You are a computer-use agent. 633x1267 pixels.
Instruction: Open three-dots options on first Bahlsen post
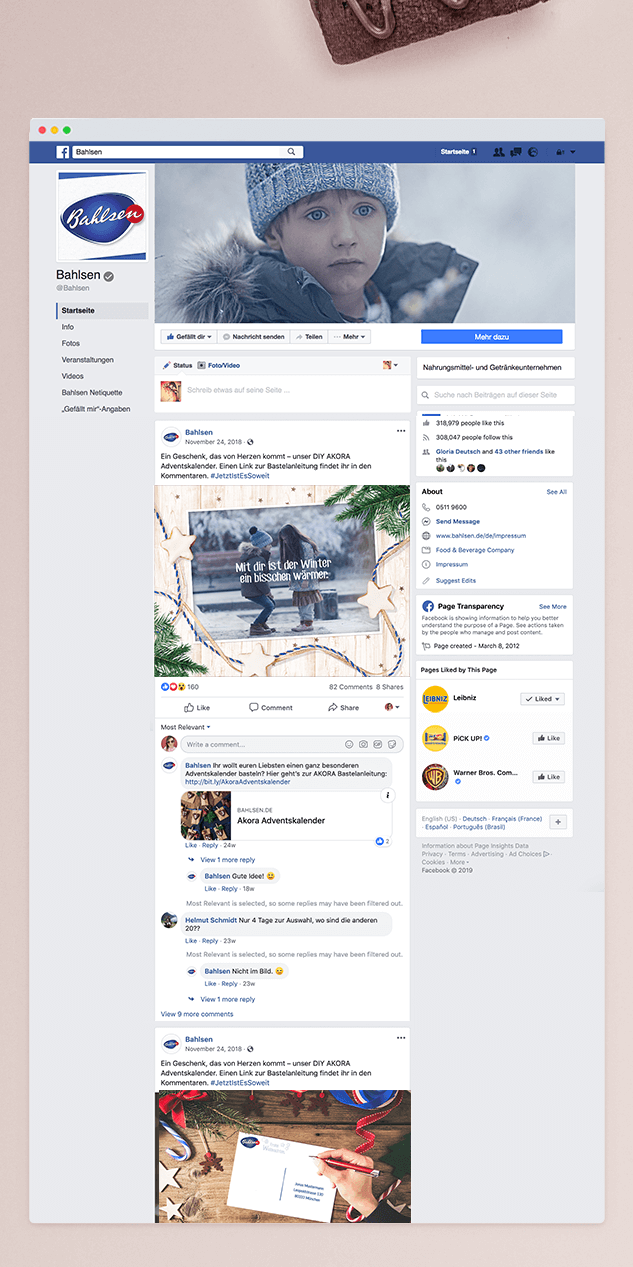coord(401,431)
